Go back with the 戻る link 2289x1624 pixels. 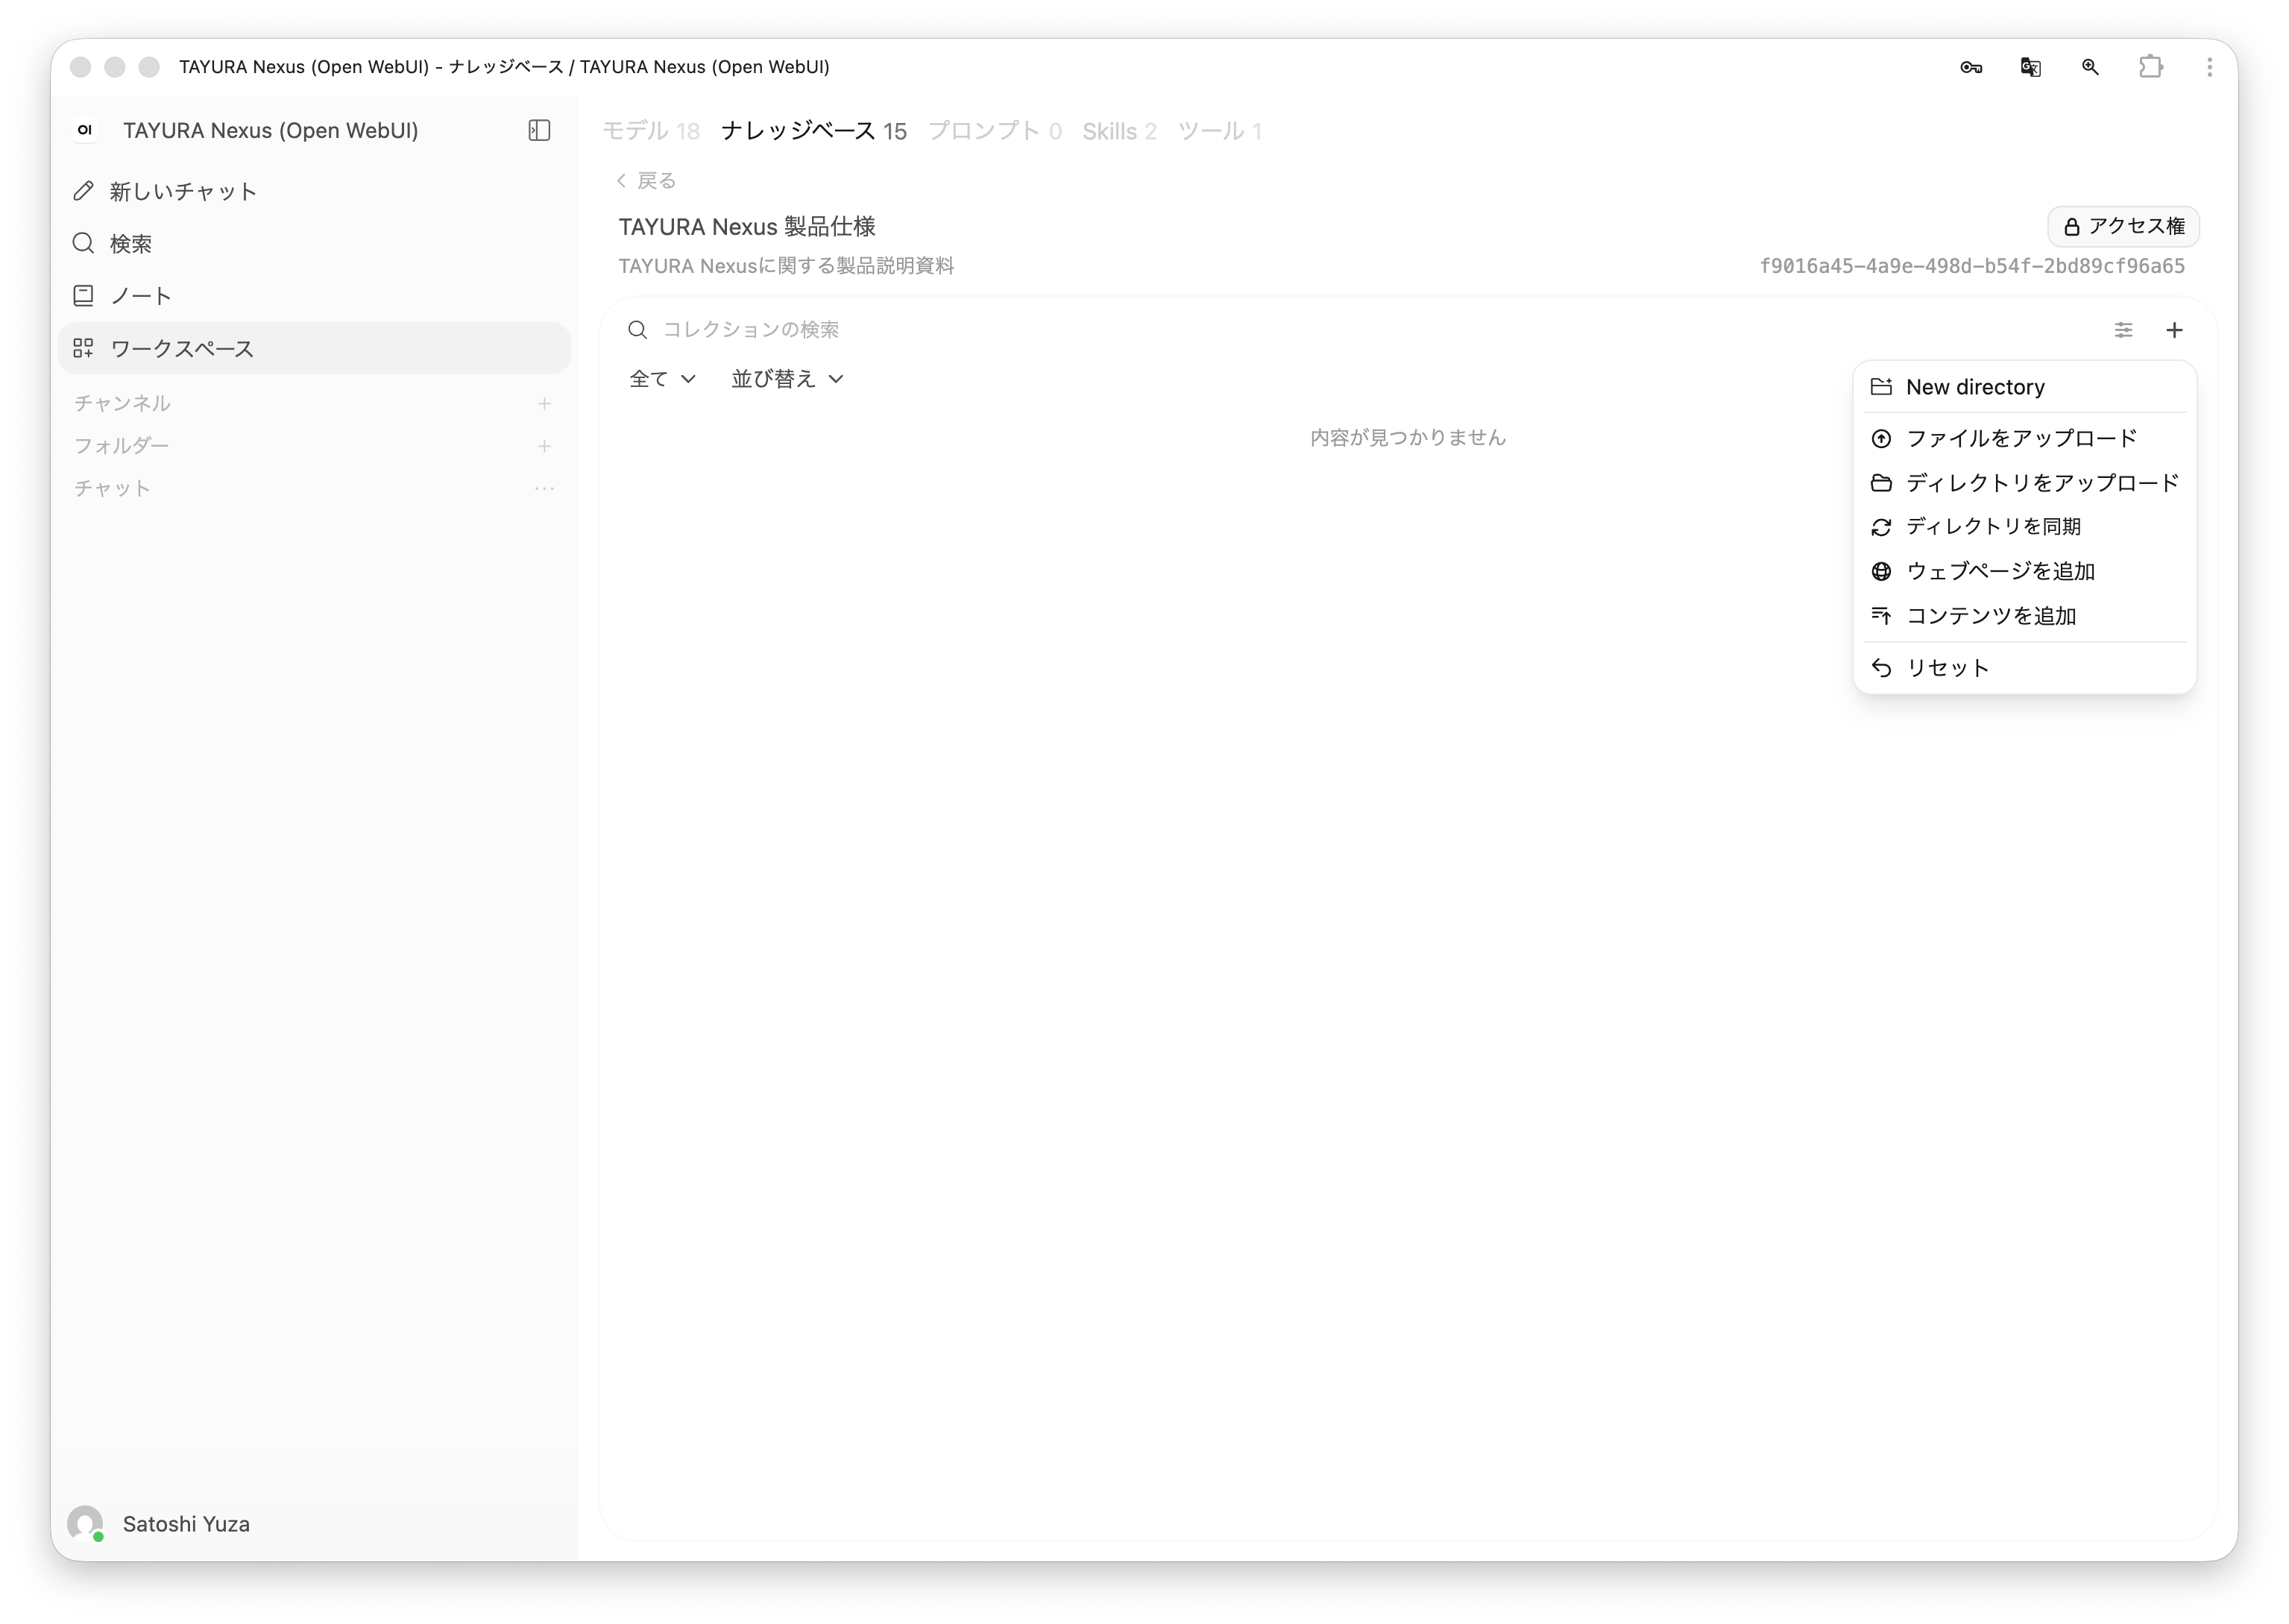click(646, 180)
